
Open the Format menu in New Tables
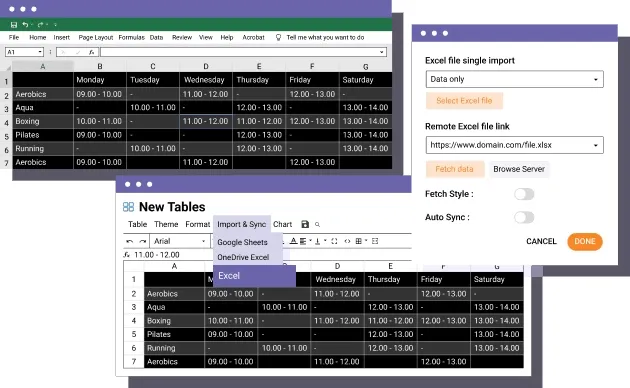click(198, 224)
